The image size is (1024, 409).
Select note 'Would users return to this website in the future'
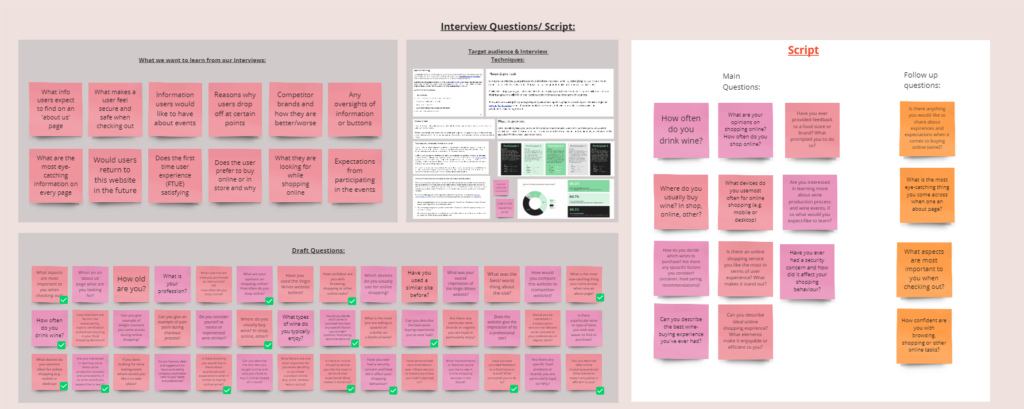click(116, 176)
